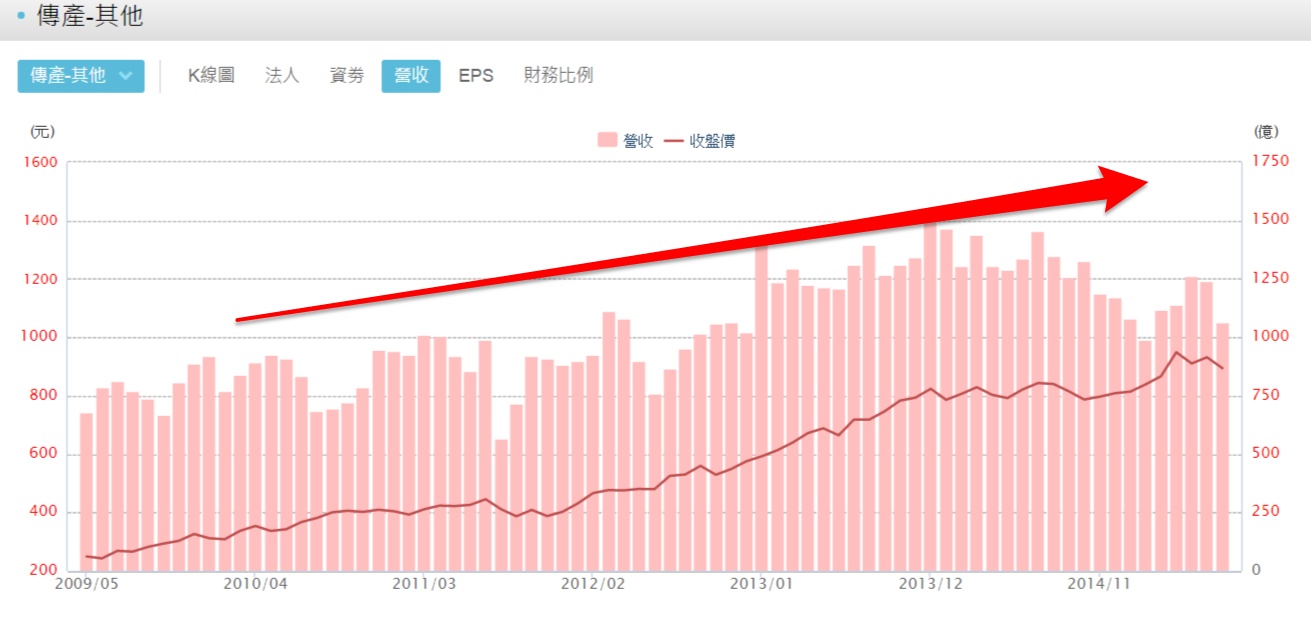Show the EPS chart tab
This screenshot has width=1311, height=617.
point(476,76)
